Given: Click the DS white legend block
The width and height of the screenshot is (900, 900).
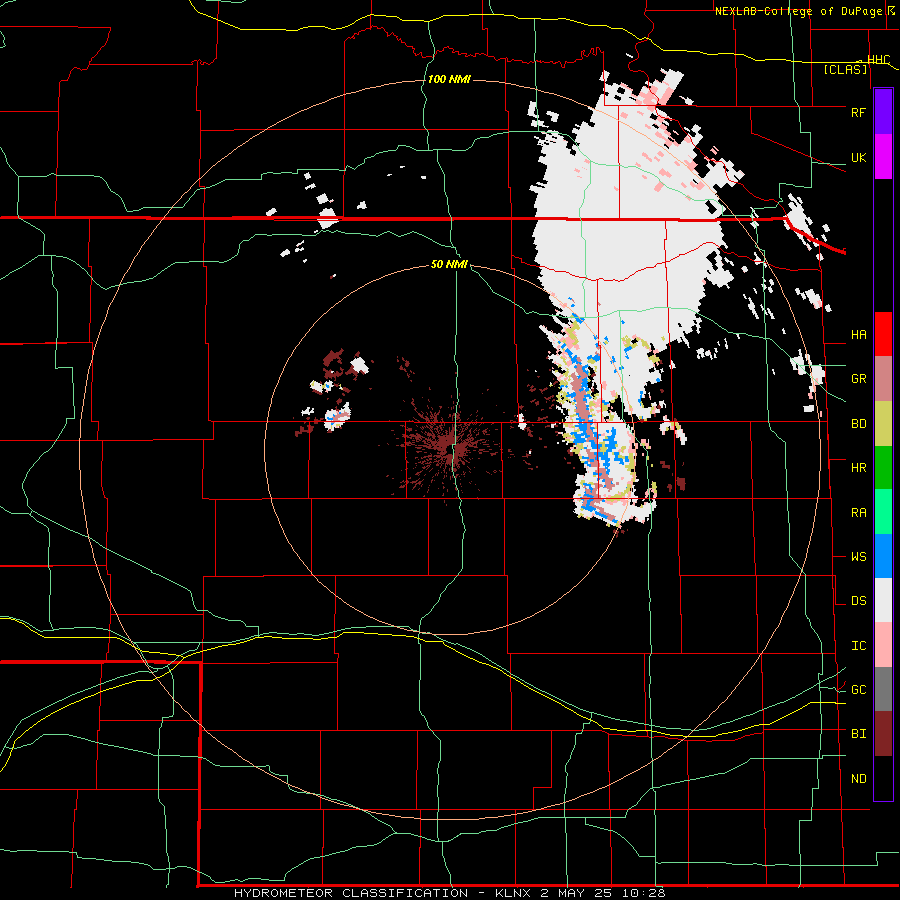Looking at the screenshot, I should click(883, 600).
